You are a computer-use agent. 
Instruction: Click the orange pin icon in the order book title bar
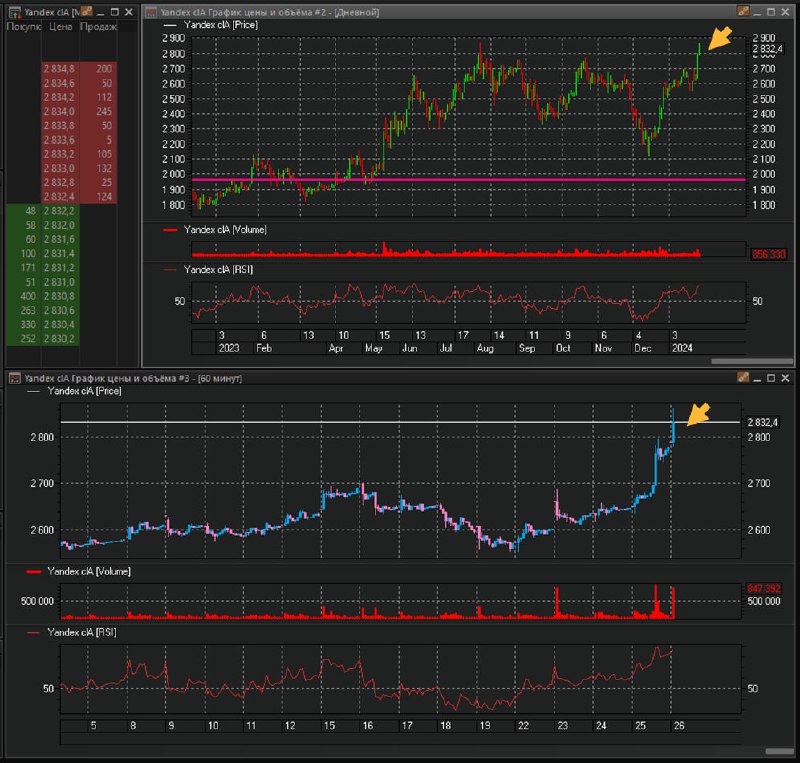86,11
